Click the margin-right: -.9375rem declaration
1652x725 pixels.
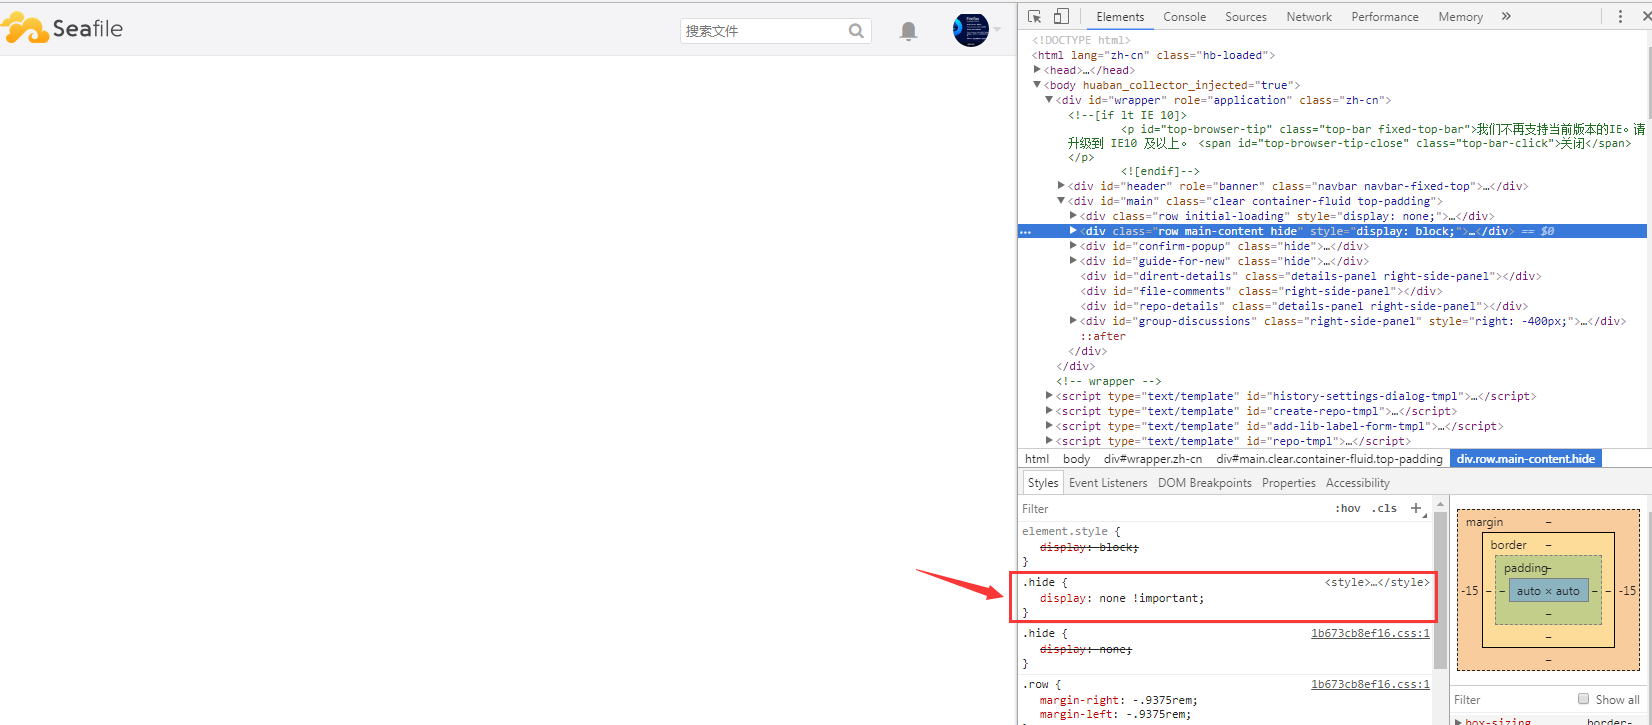click(1118, 700)
